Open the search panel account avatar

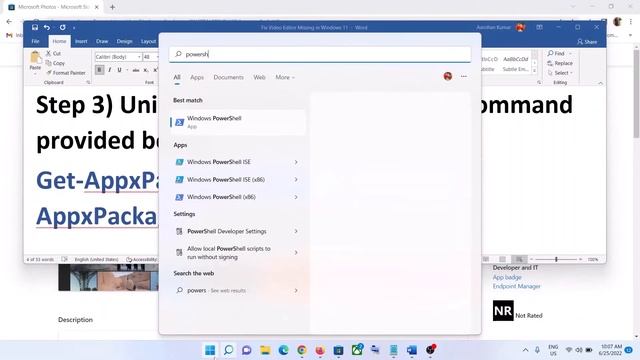pyautogui.click(x=448, y=76)
